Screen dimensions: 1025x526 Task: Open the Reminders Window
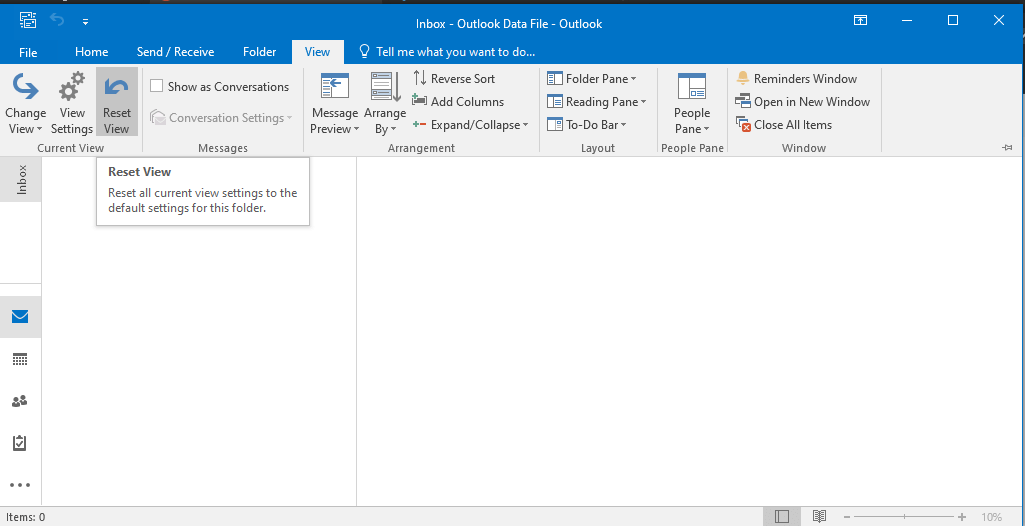[796, 78]
